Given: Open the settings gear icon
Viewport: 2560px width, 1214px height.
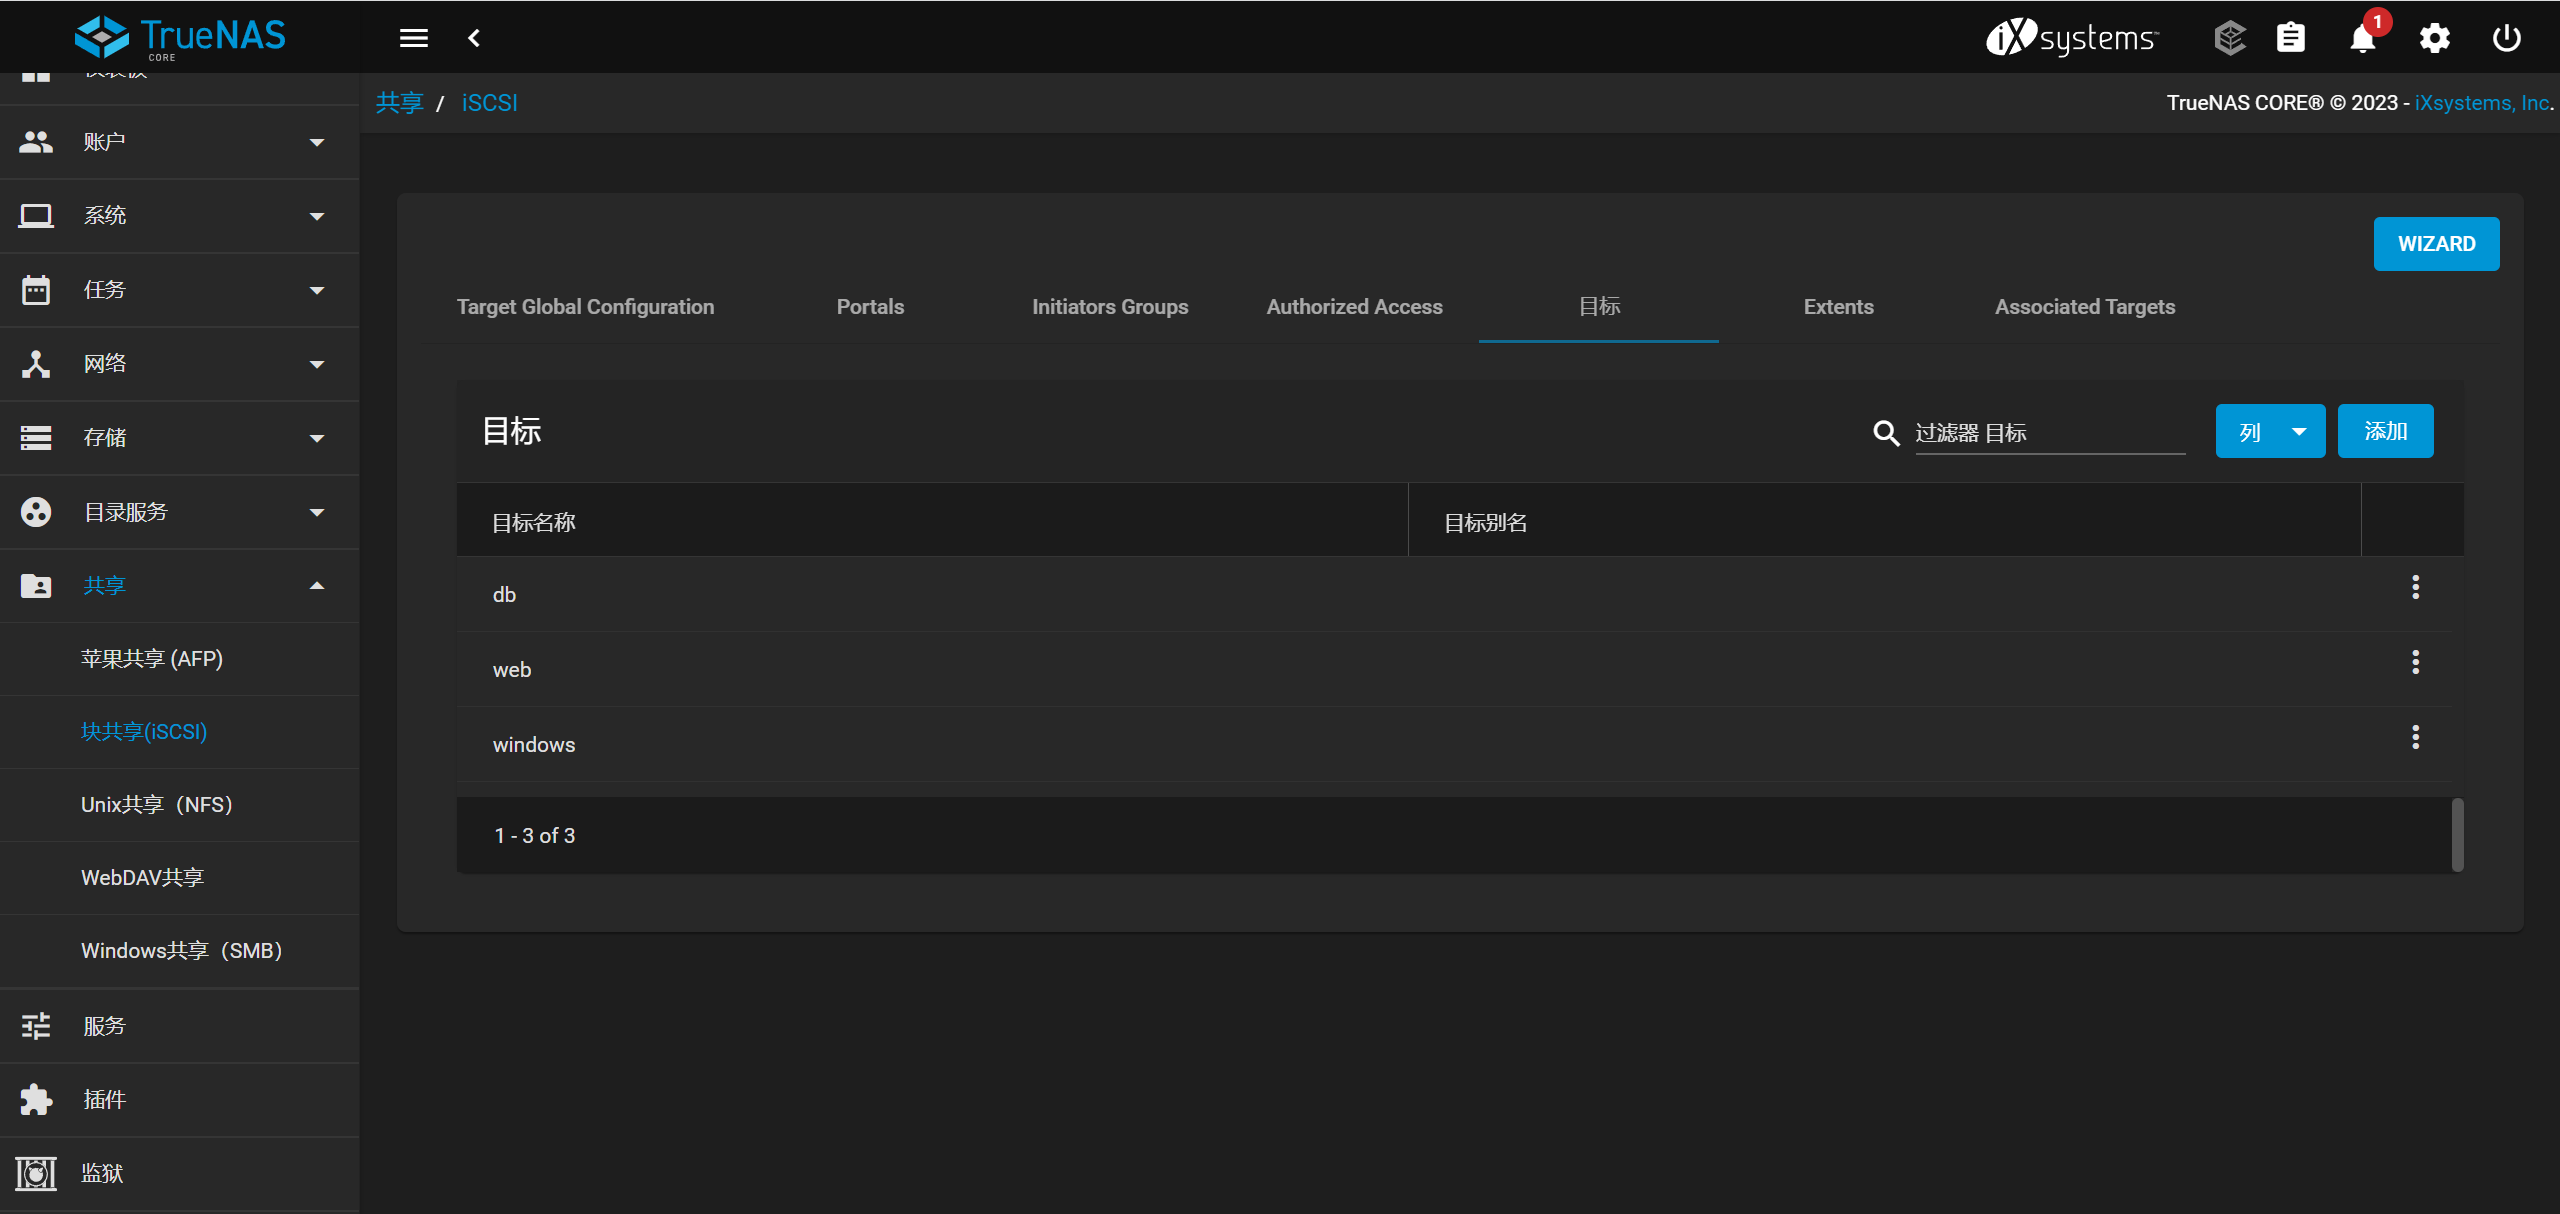Looking at the screenshot, I should click(x=2434, y=39).
